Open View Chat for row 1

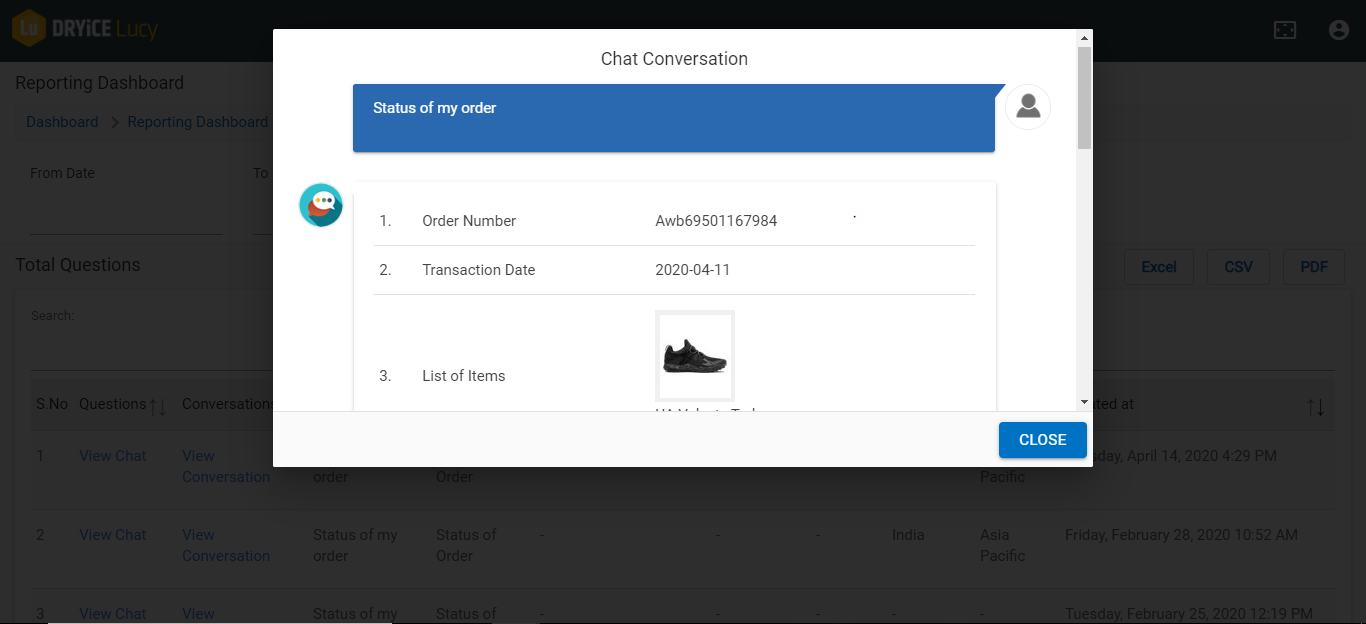pyautogui.click(x=113, y=456)
